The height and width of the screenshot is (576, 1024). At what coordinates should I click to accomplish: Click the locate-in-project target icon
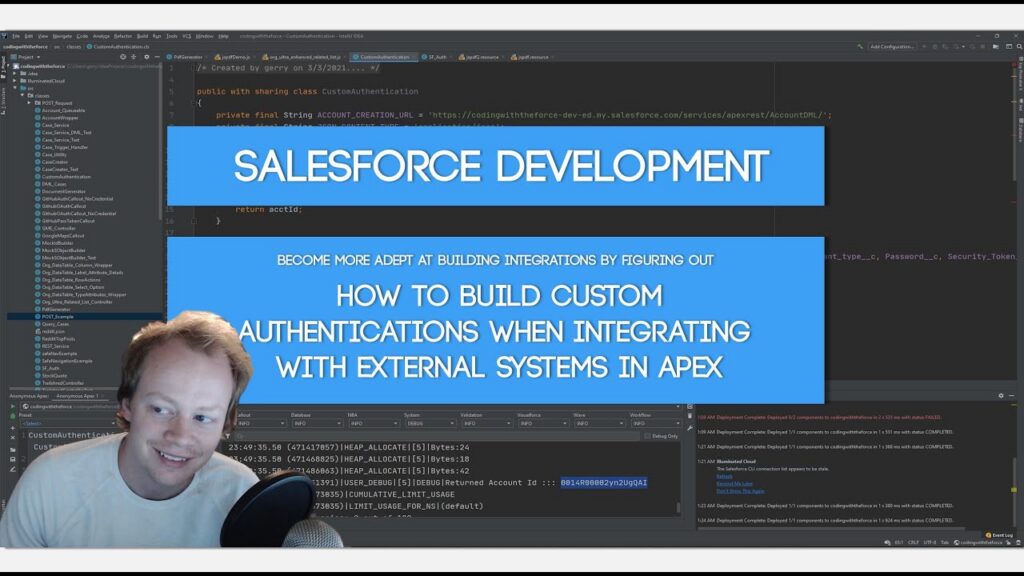(x=123, y=57)
